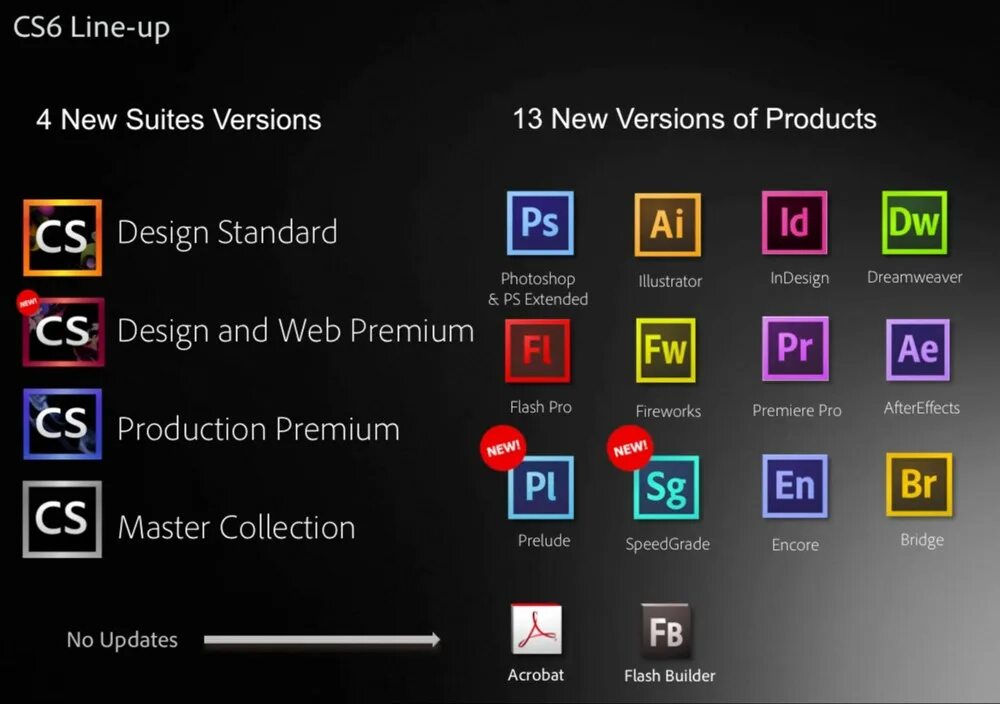The height and width of the screenshot is (704, 1000).
Task: Click the Encore En icon
Action: click(x=795, y=485)
